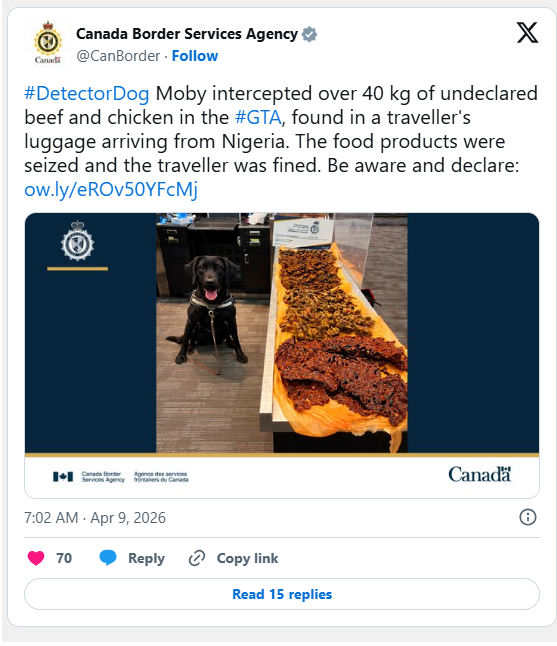Click the Reply text label
Screen dimensions: 557x646
pyautogui.click(x=146, y=558)
